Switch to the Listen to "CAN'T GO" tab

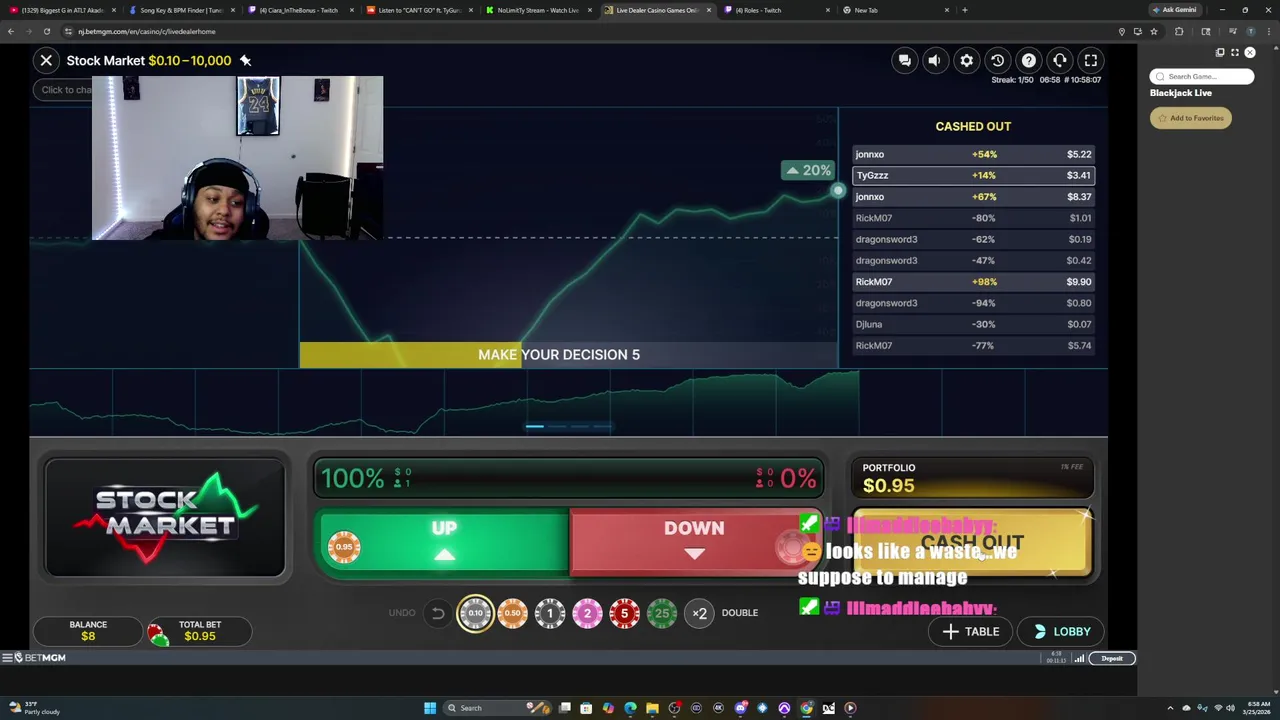coord(418,10)
